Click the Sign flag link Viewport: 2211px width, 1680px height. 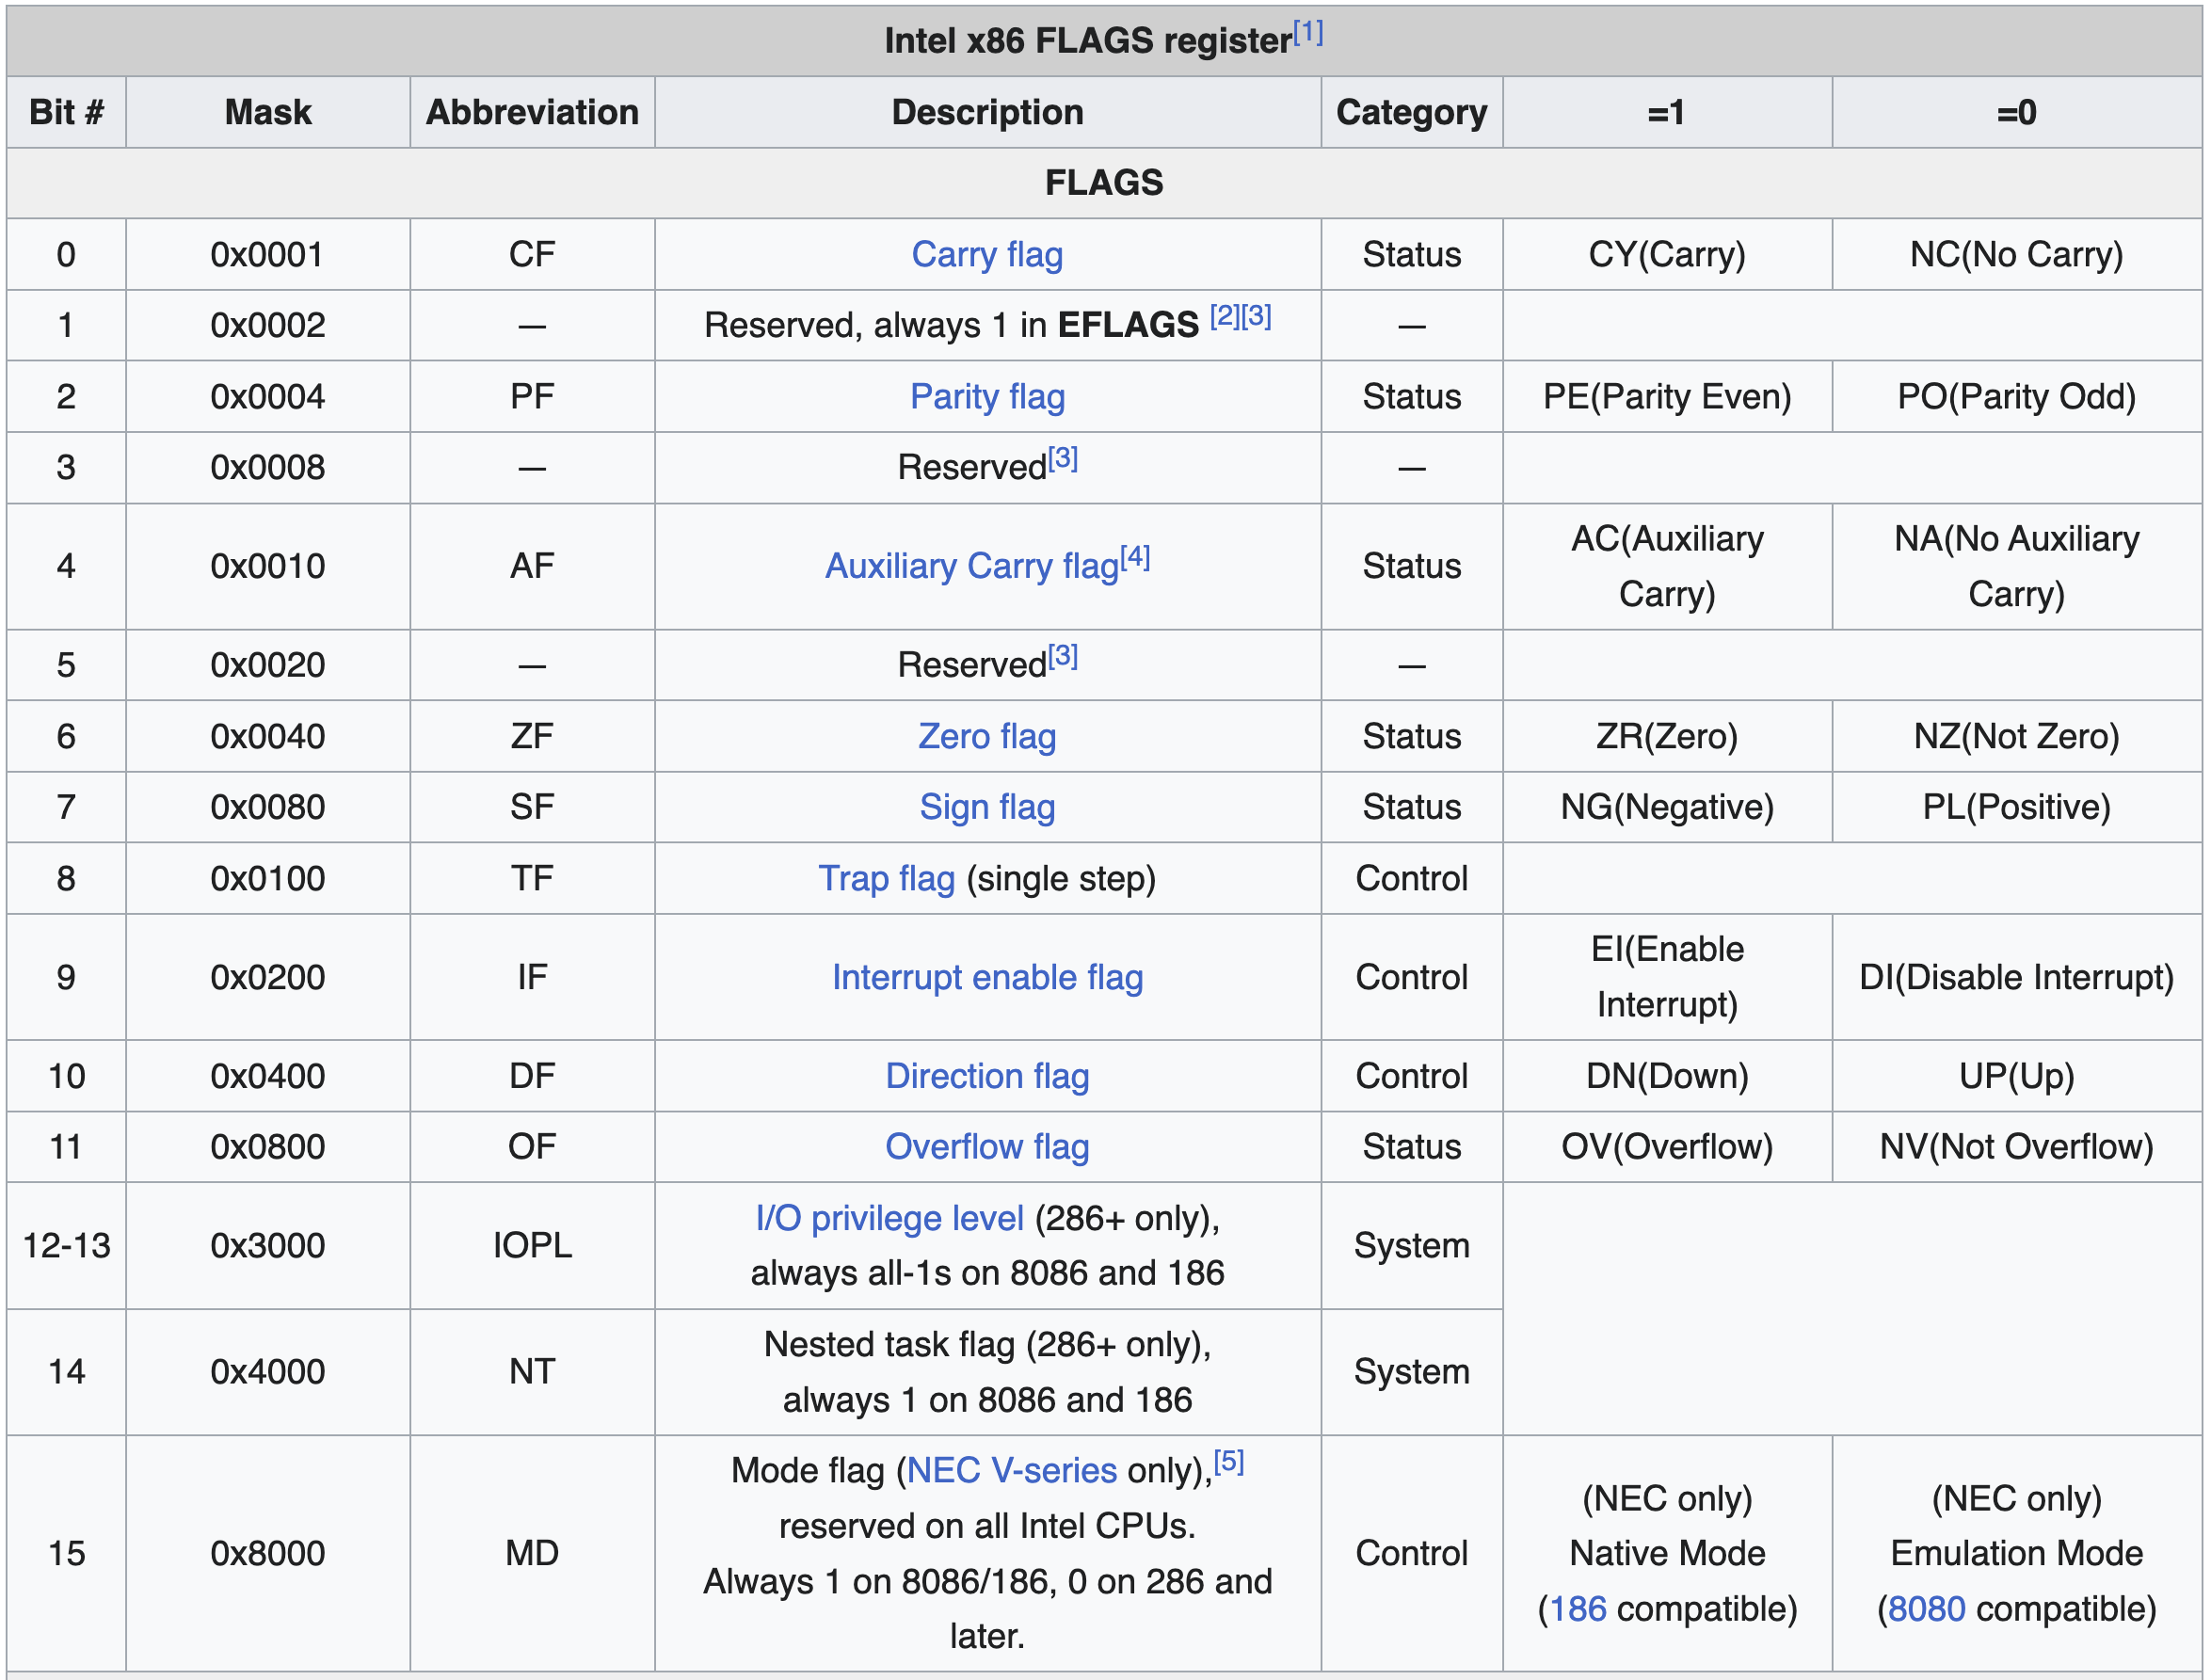click(986, 807)
